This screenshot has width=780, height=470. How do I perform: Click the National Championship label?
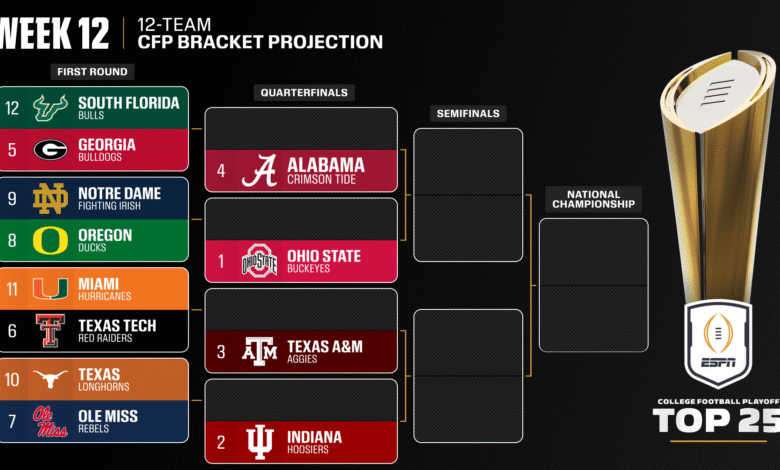pos(593,200)
